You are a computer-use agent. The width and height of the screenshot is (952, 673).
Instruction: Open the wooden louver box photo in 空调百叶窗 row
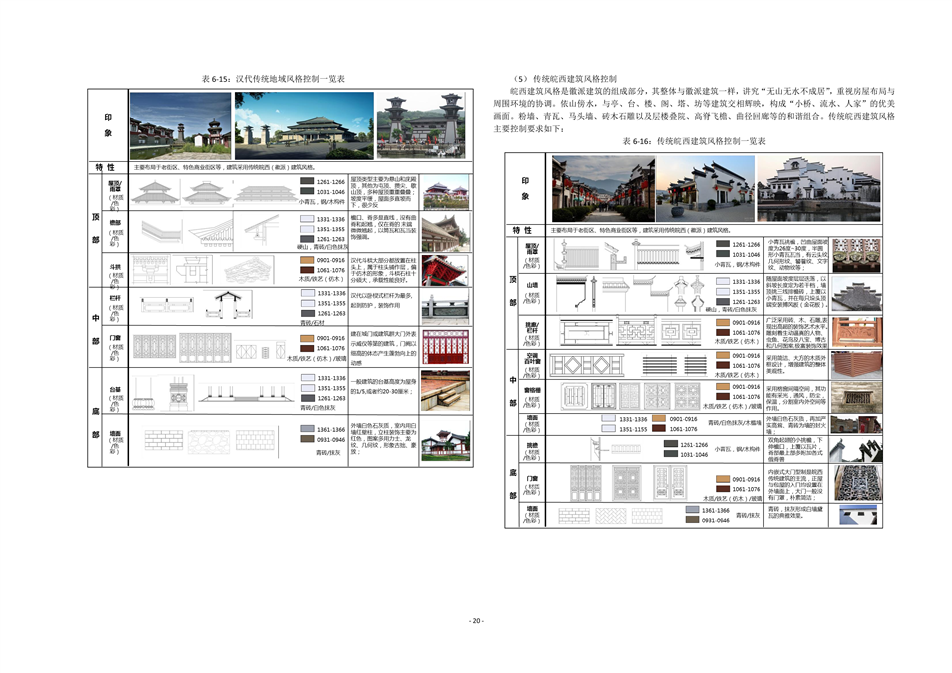point(856,364)
